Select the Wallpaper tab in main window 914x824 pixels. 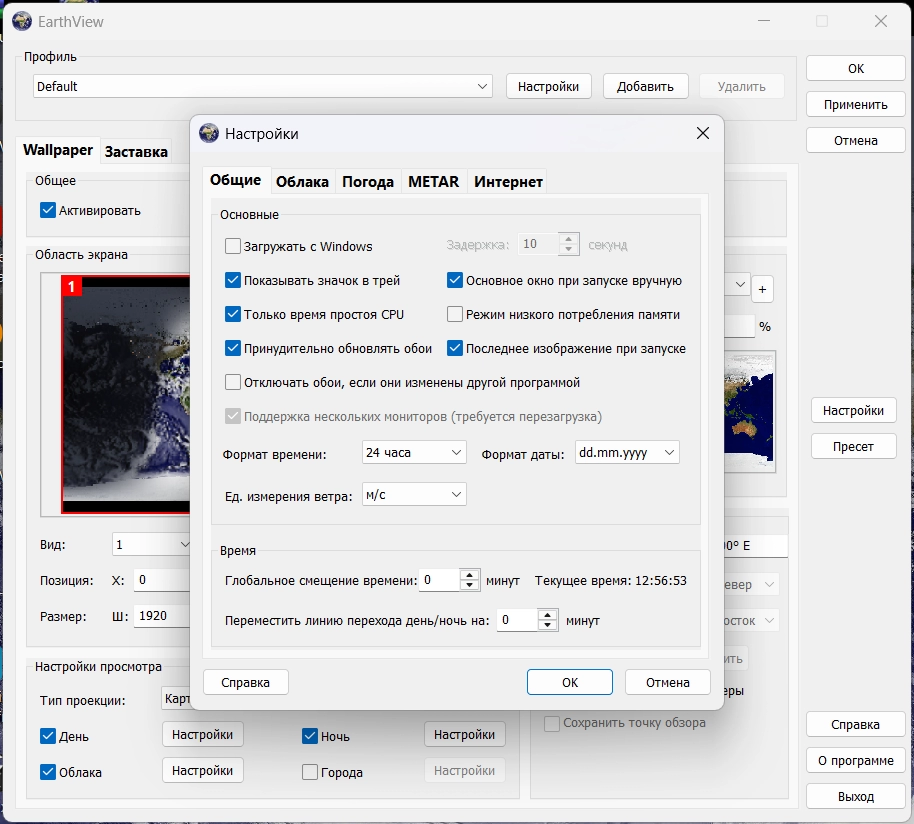(58, 150)
